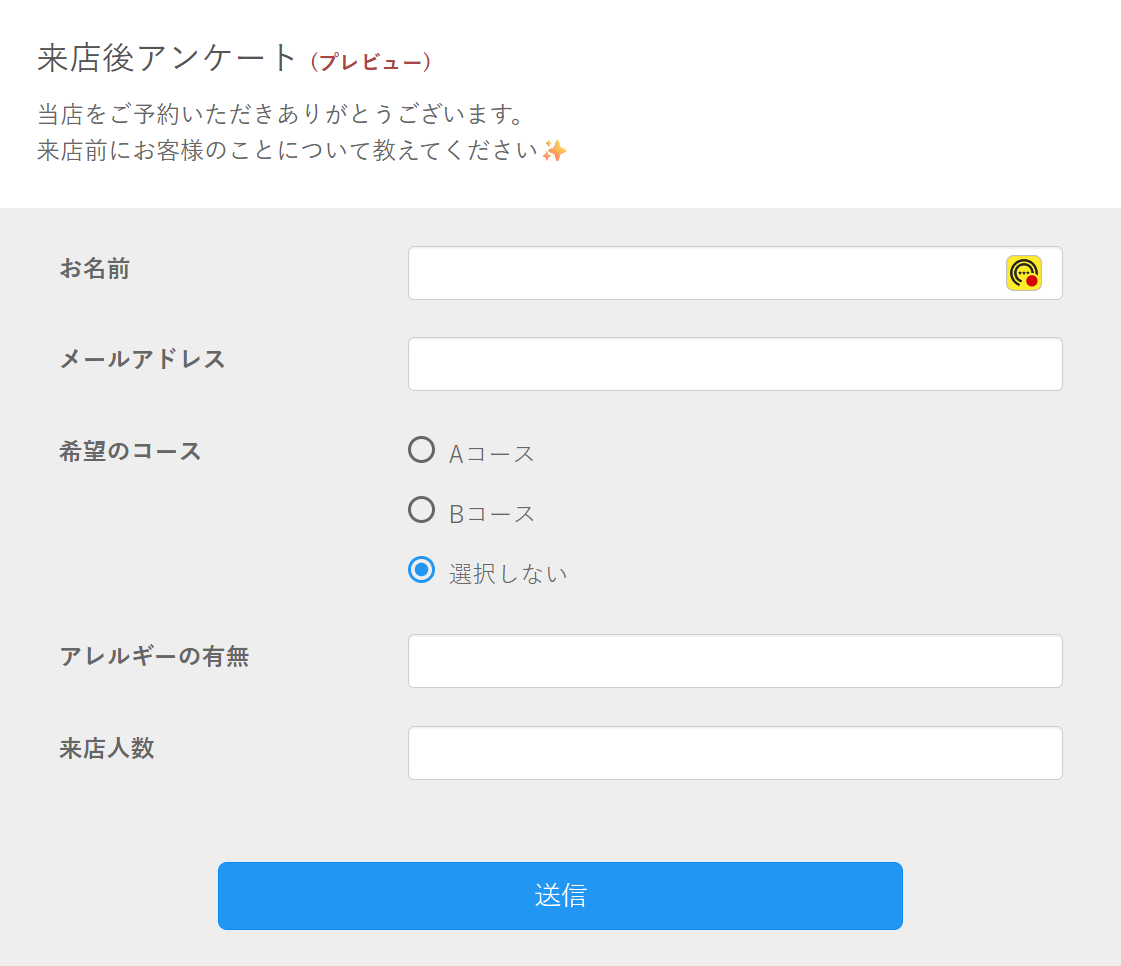1121x966 pixels.
Task: Click into the メールアドレス input box
Action: coord(735,364)
